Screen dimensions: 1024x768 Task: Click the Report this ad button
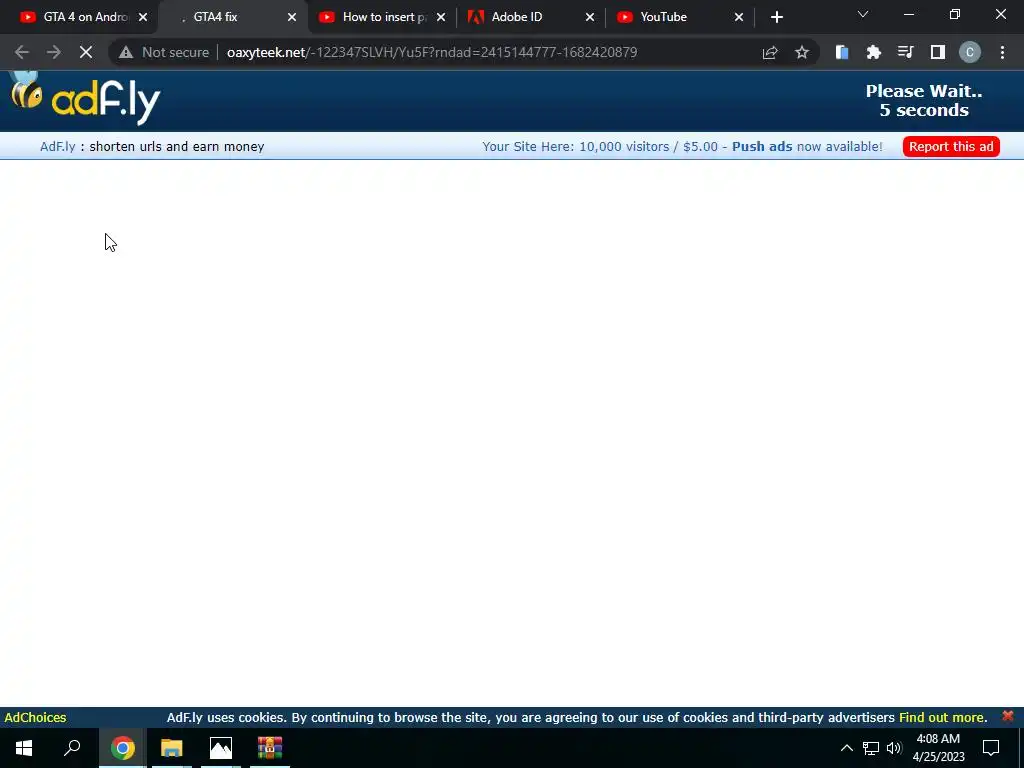[x=951, y=146]
